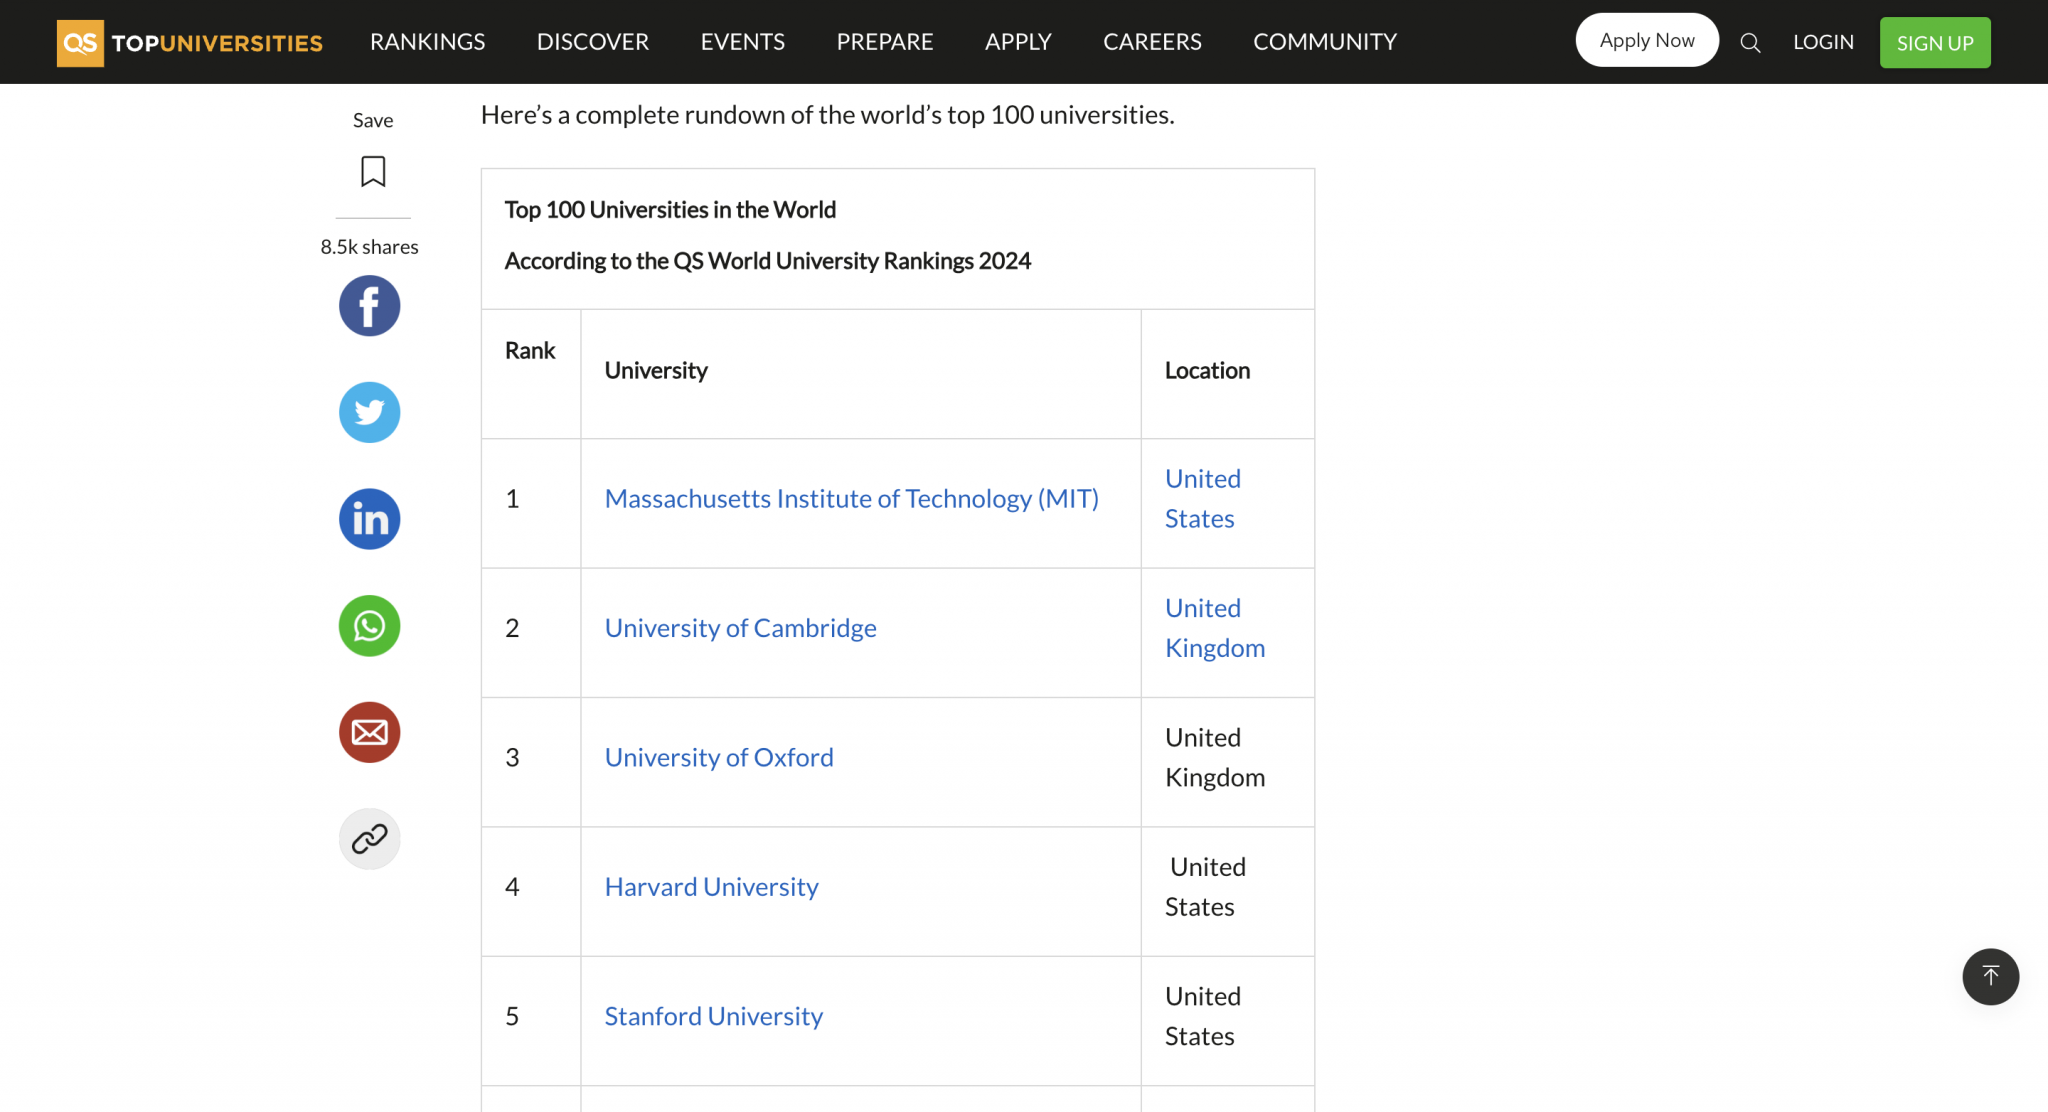Viewport: 2048px width, 1112px height.
Task: Share through WhatsApp icon
Action: pyautogui.click(x=369, y=626)
